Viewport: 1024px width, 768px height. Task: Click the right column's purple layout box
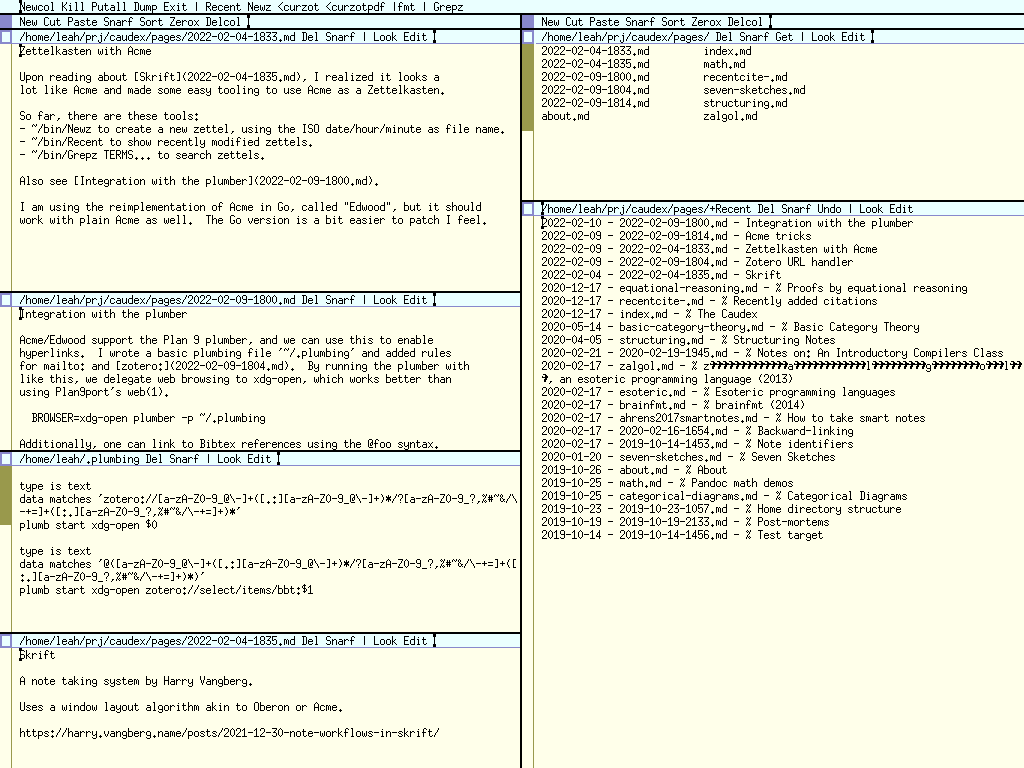[528, 22]
